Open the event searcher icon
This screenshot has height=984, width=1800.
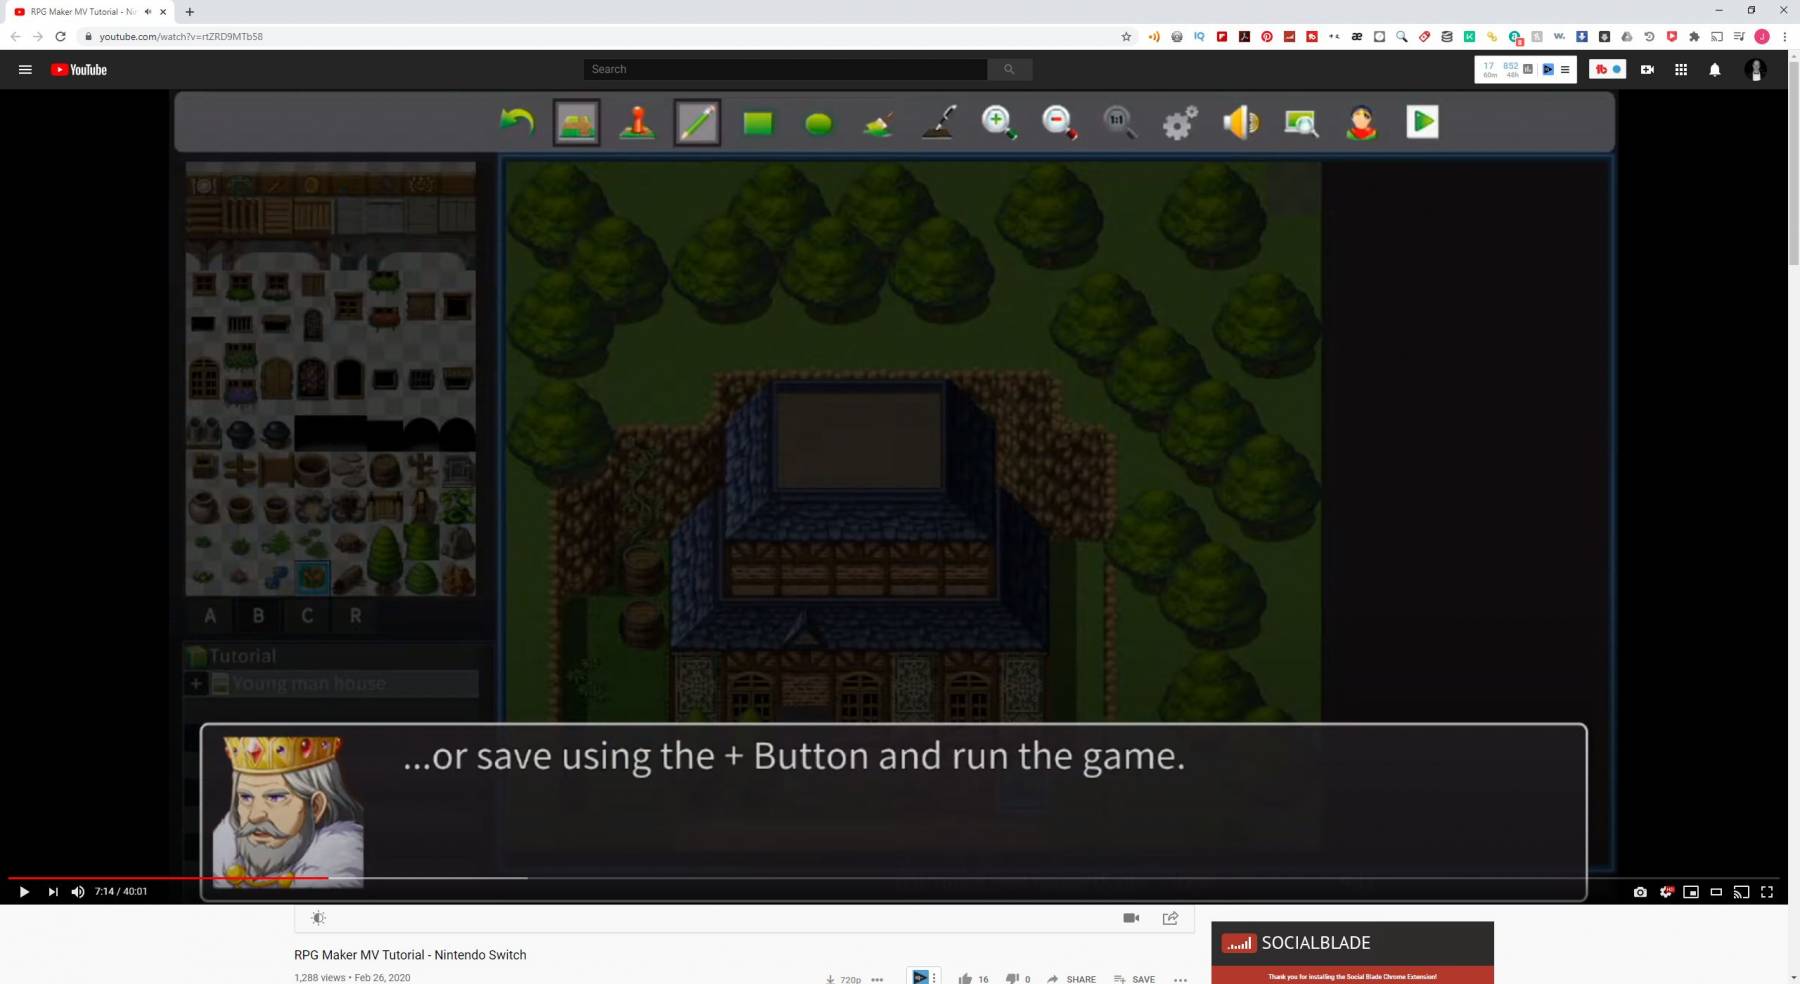[x=1301, y=122]
